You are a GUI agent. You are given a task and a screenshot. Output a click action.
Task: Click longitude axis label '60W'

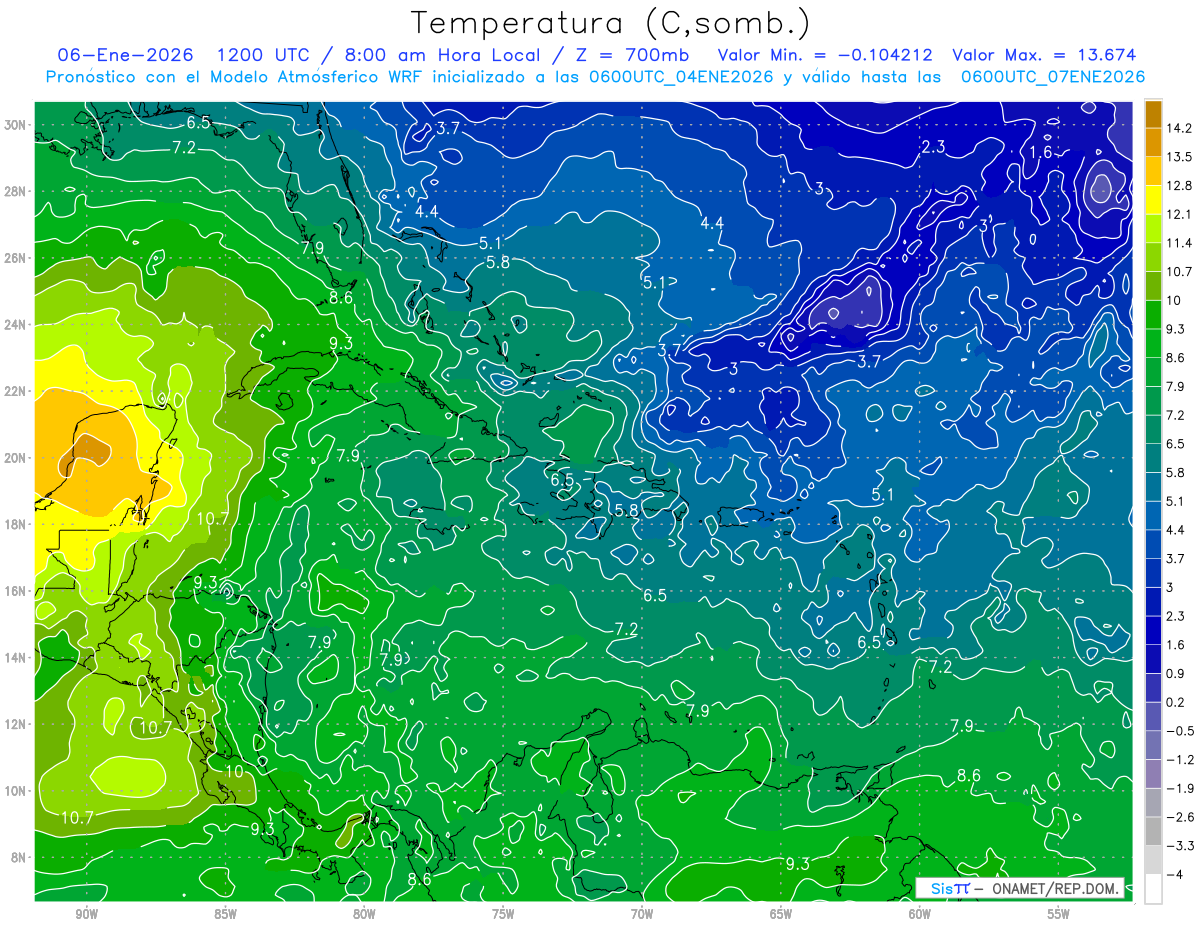(x=920, y=915)
